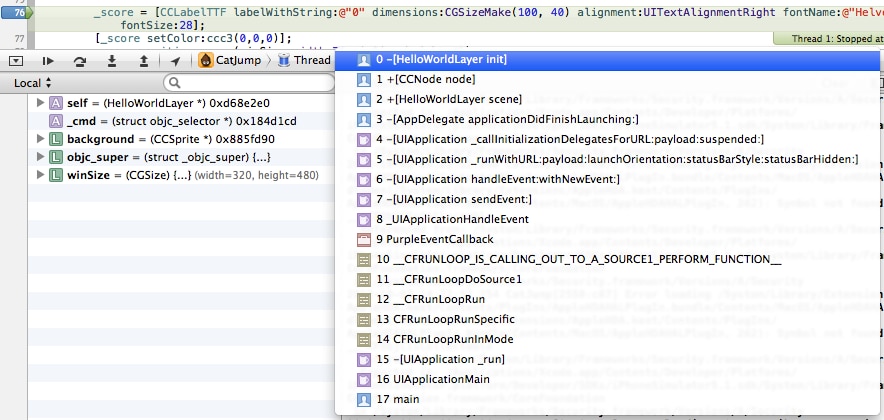Open the Local variables scope dropdown
The width and height of the screenshot is (884, 420).
tap(33, 83)
